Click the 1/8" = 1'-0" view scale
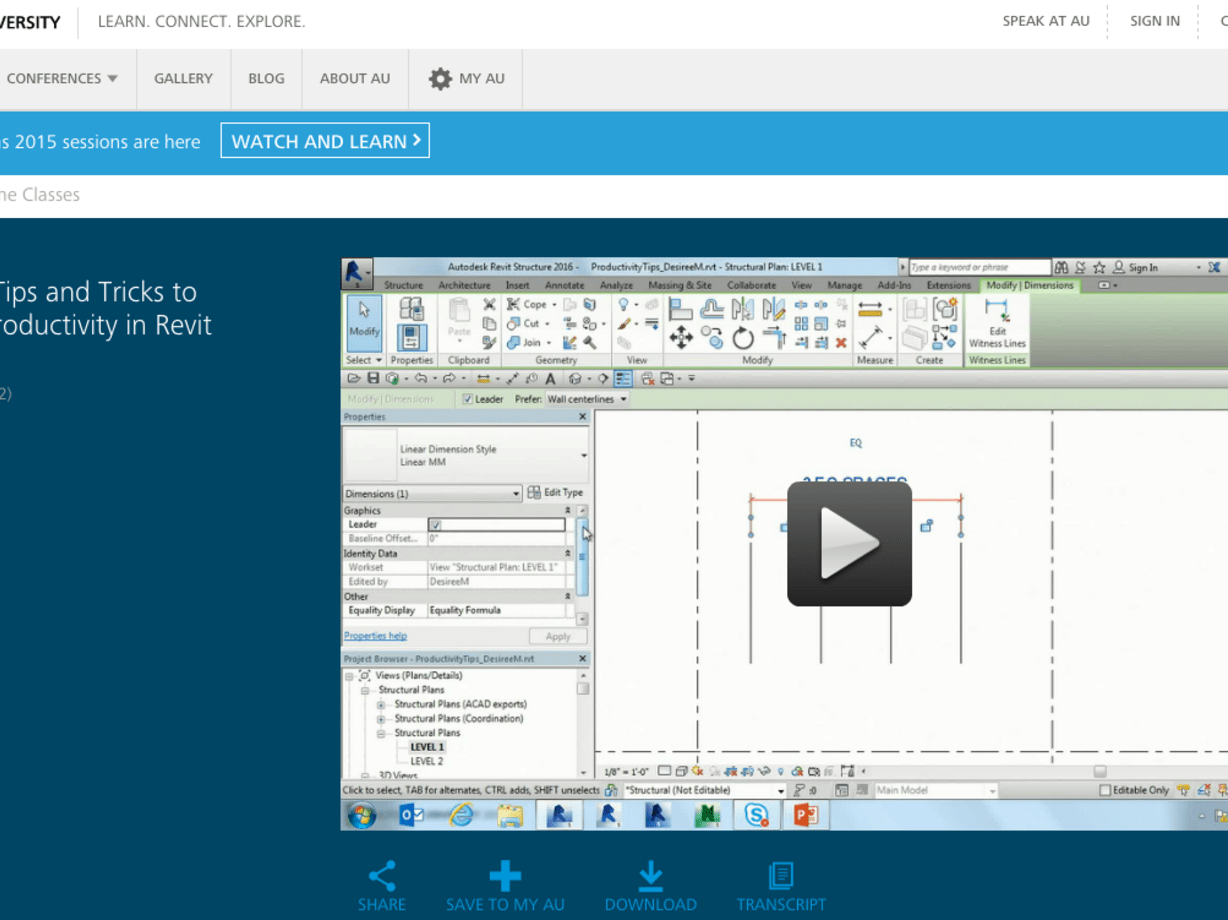Screen dimensions: 1228x920 tap(627, 771)
